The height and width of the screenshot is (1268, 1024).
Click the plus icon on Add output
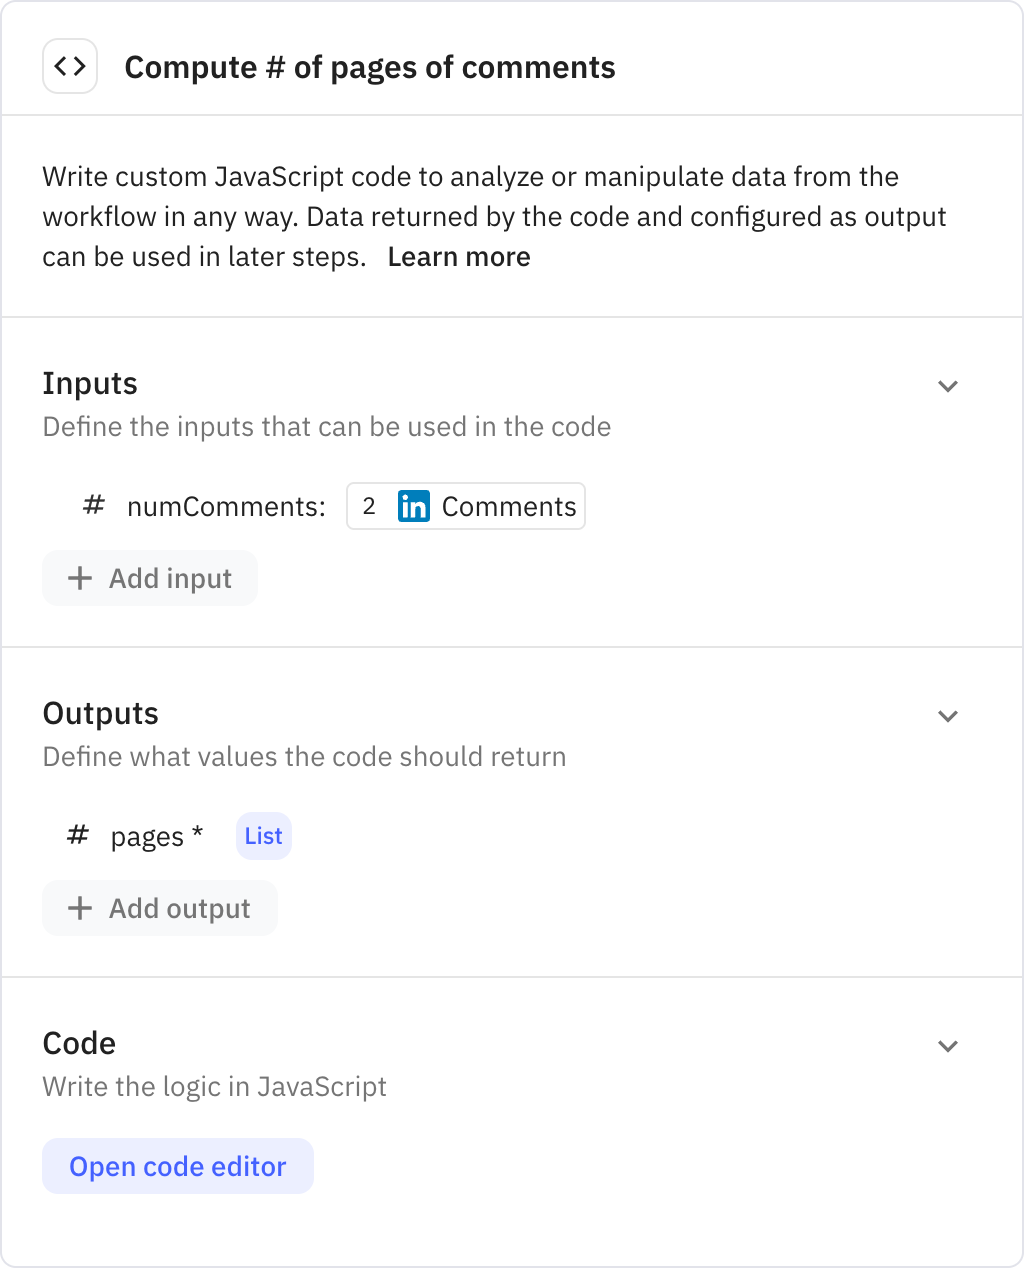[x=80, y=908]
